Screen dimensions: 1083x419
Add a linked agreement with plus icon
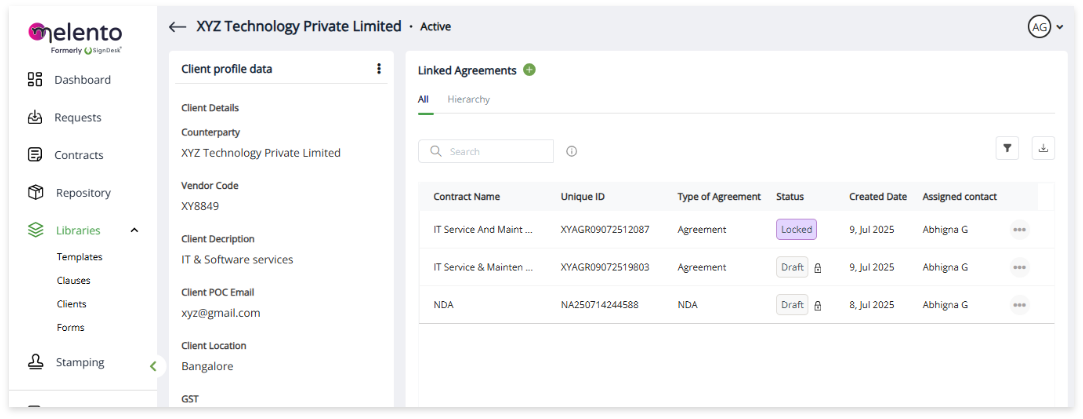[x=529, y=70]
